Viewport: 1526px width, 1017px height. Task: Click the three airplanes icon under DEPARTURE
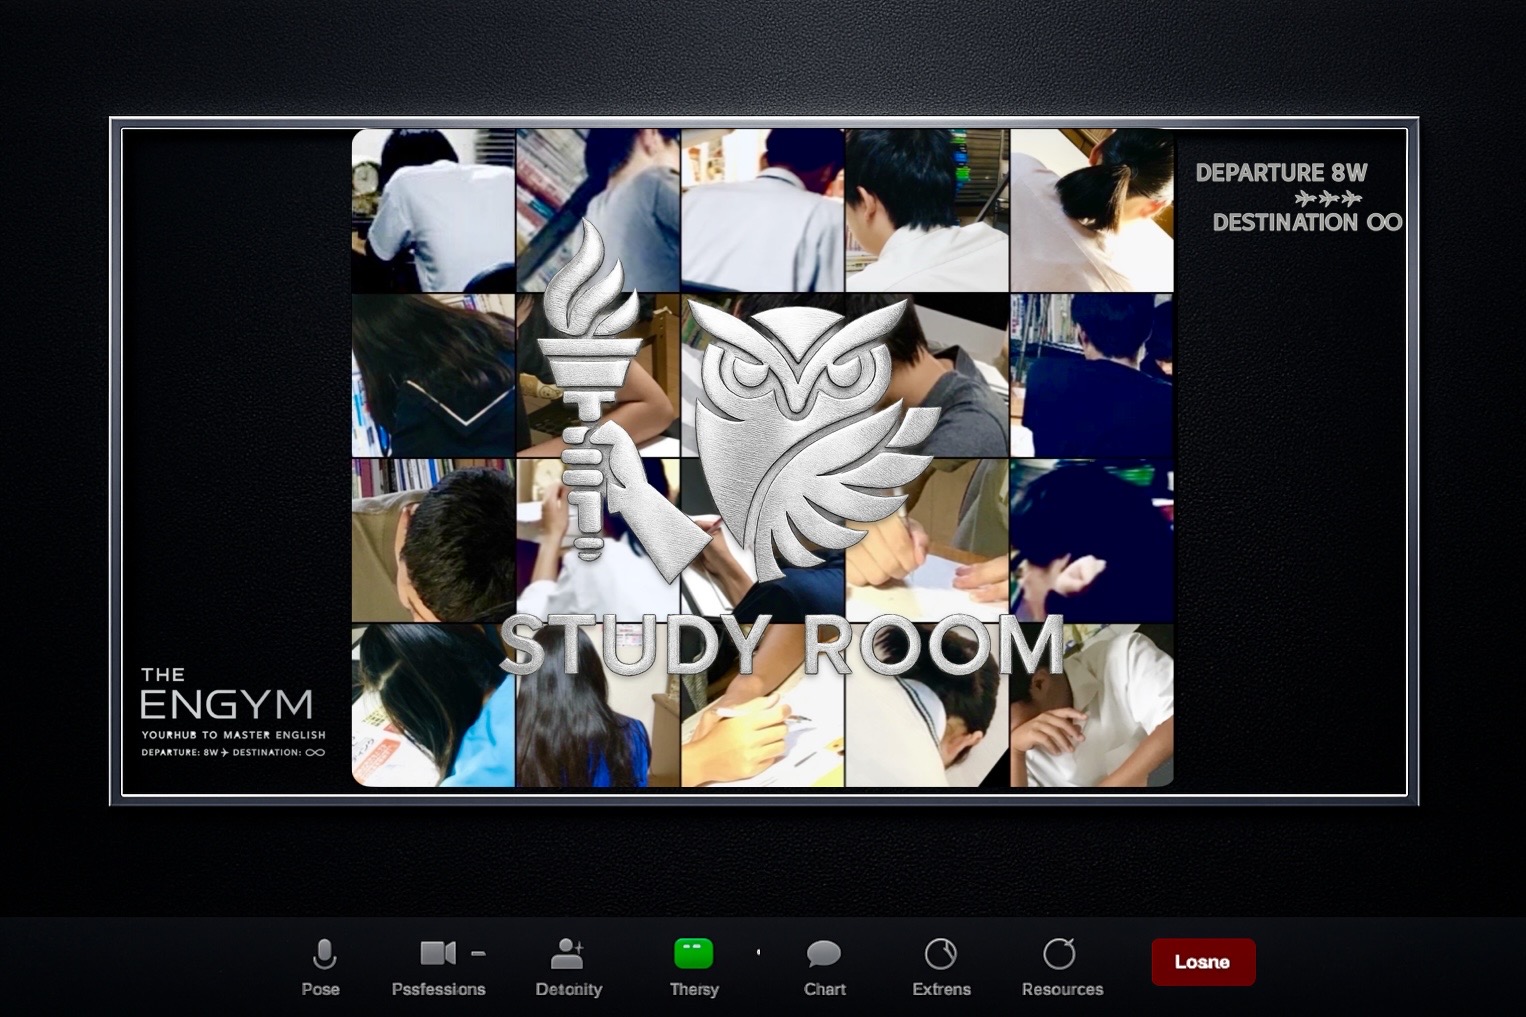(x=1328, y=198)
